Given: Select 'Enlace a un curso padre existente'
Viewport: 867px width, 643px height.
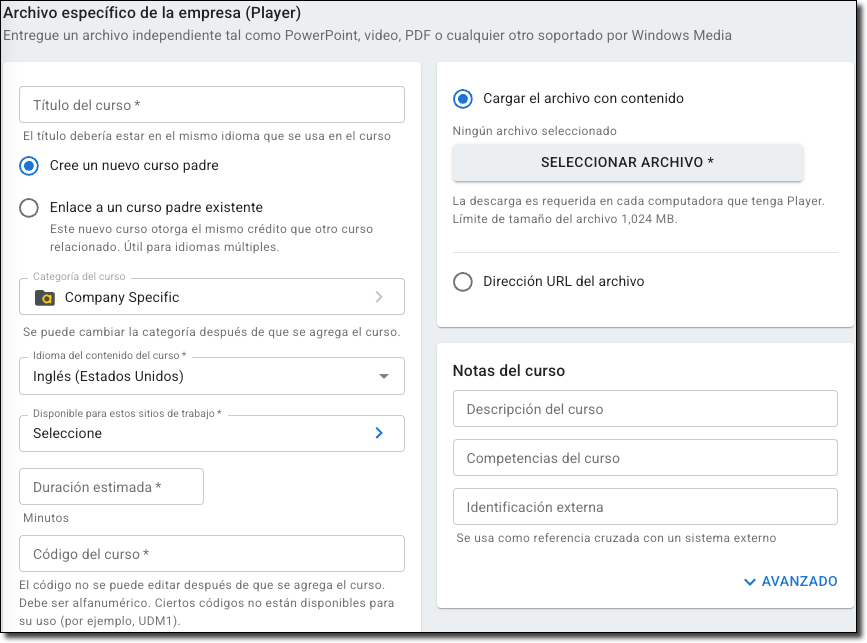Looking at the screenshot, I should click(x=30, y=208).
